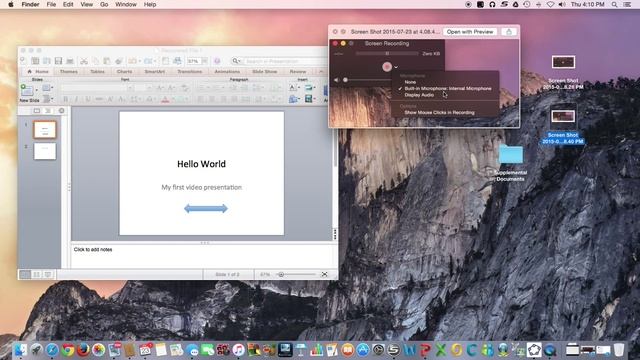Open the New Slide dropdown arrow
The width and height of the screenshot is (640, 360).
37,90
